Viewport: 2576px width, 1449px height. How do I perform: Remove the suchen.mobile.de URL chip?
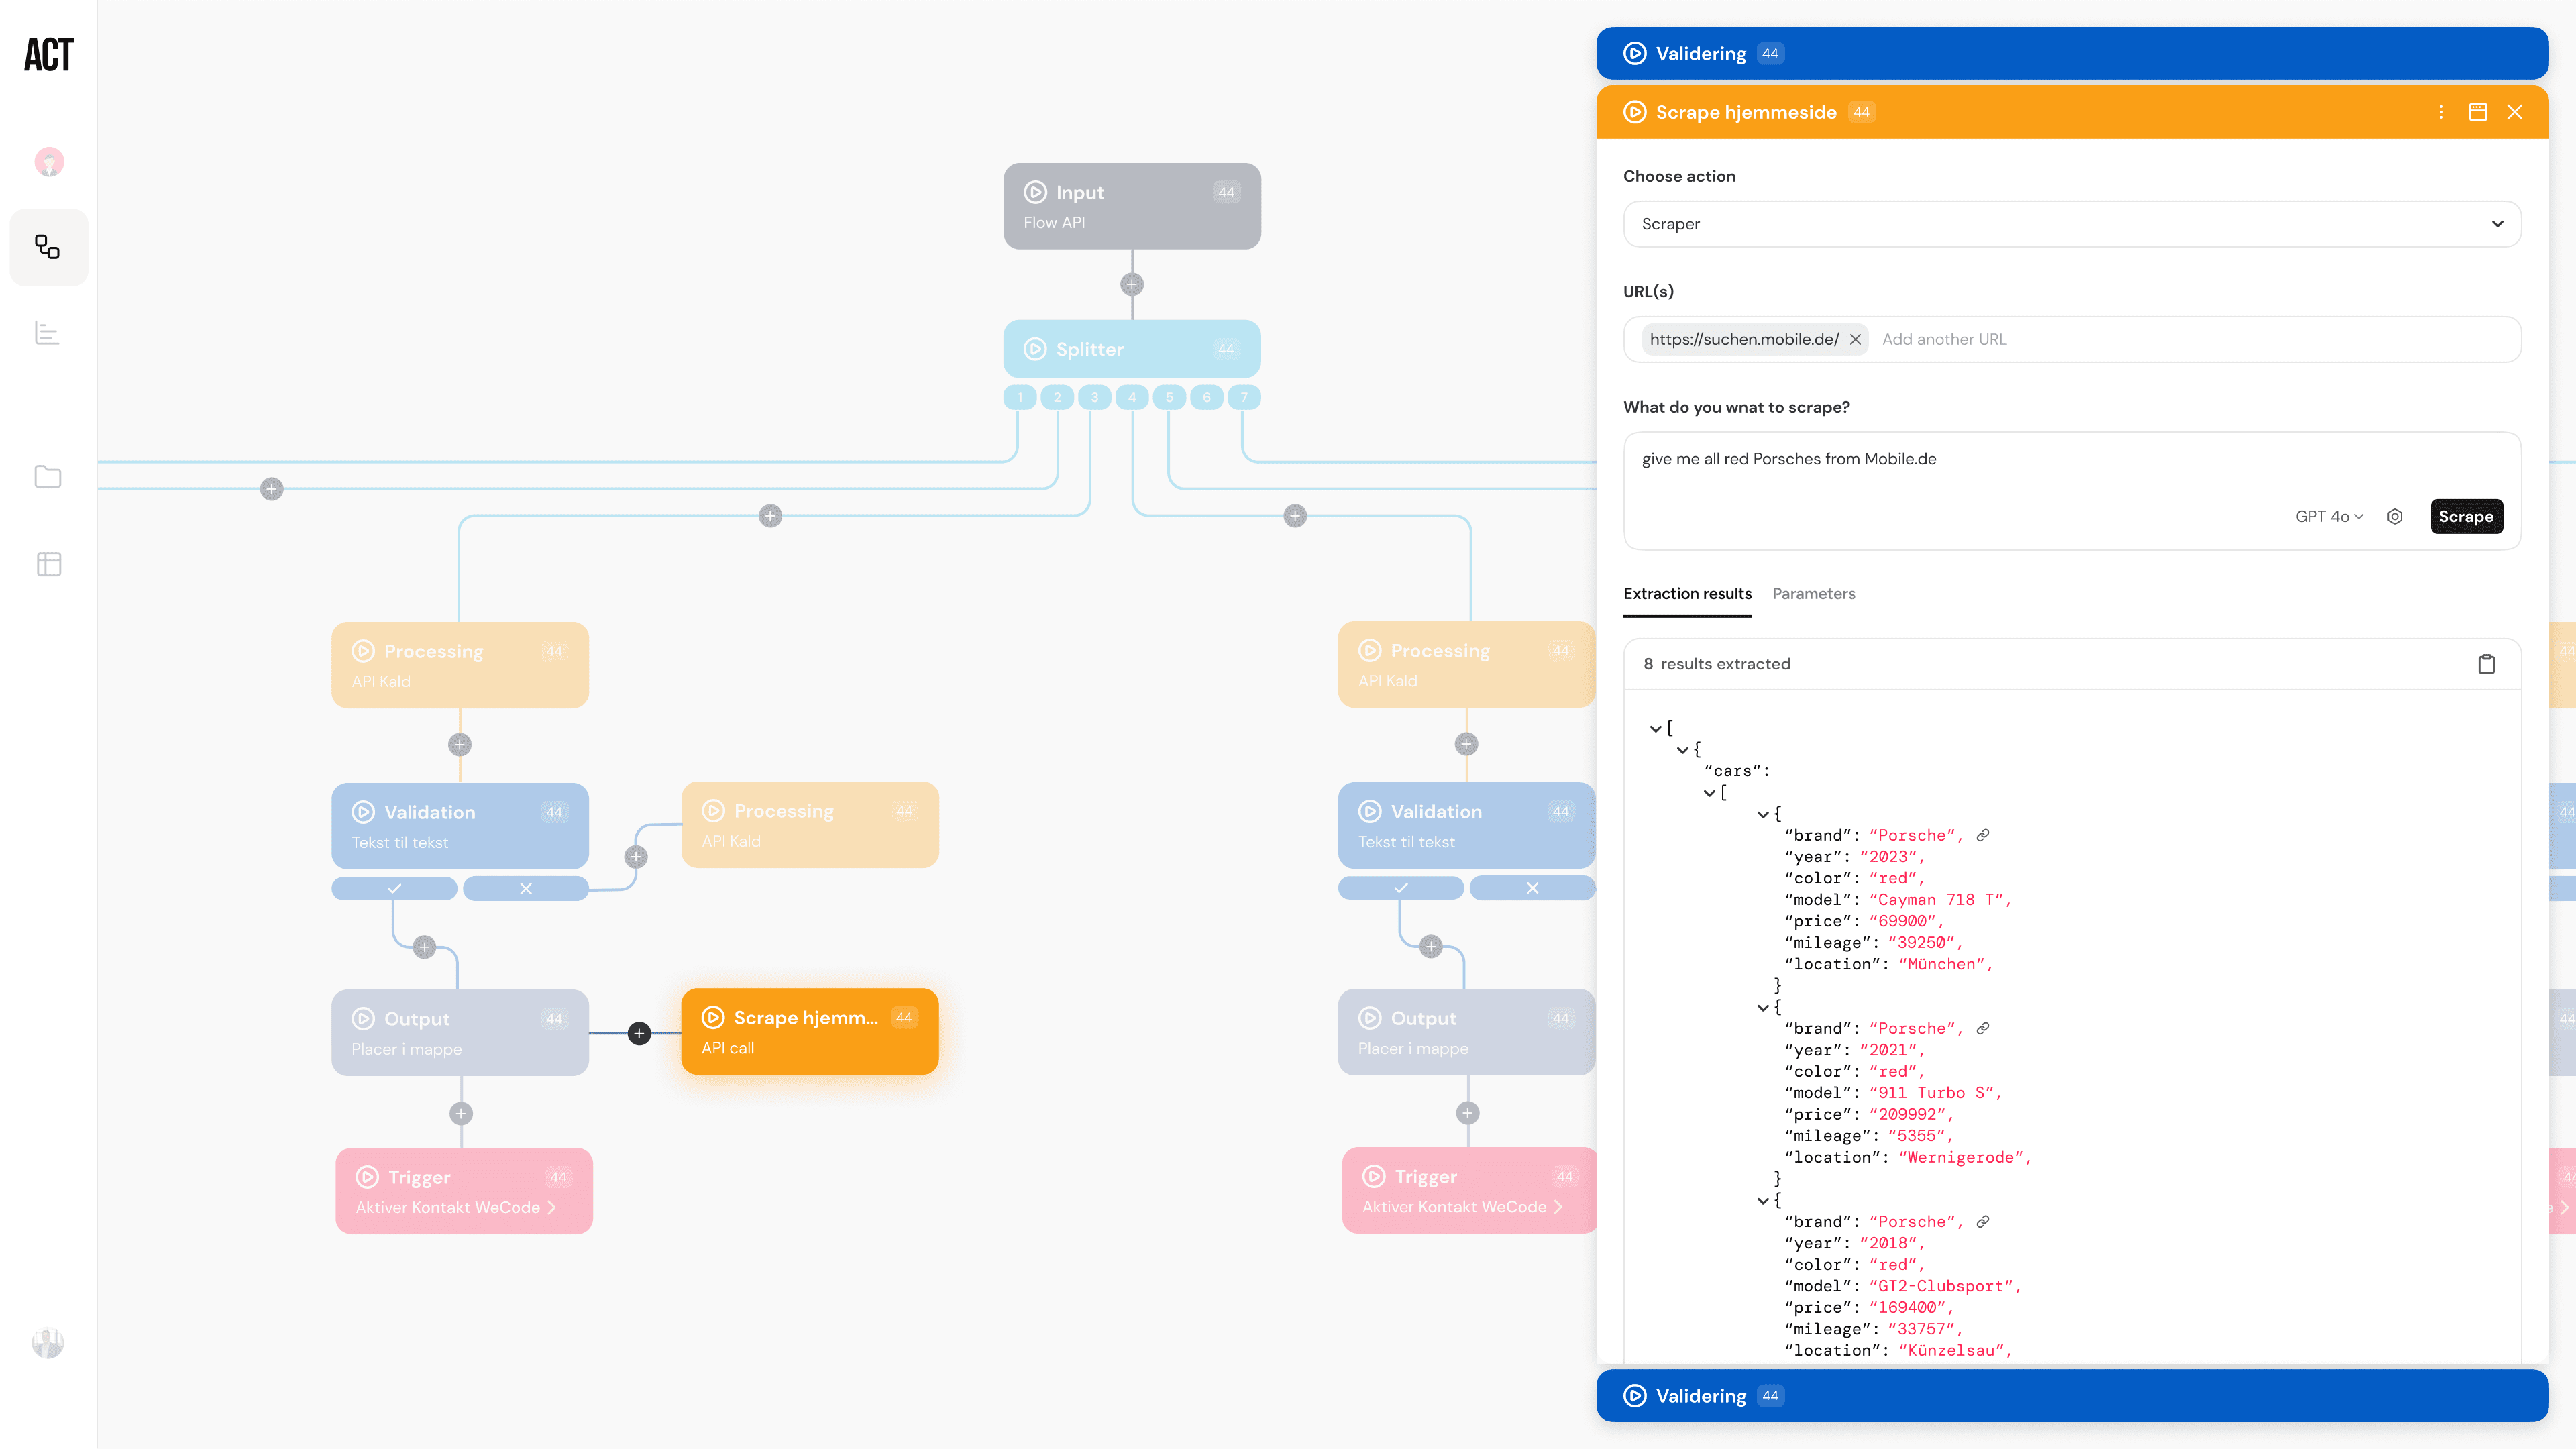1855,339
